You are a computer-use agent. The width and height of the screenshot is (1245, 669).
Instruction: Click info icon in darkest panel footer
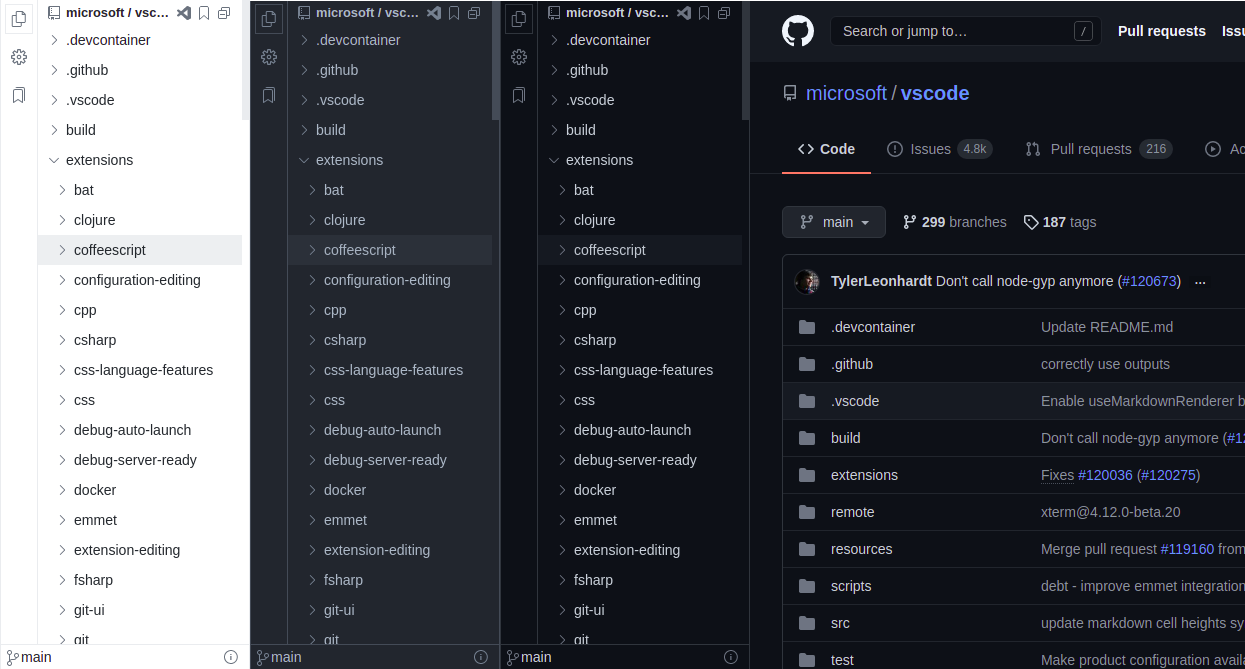tap(731, 657)
